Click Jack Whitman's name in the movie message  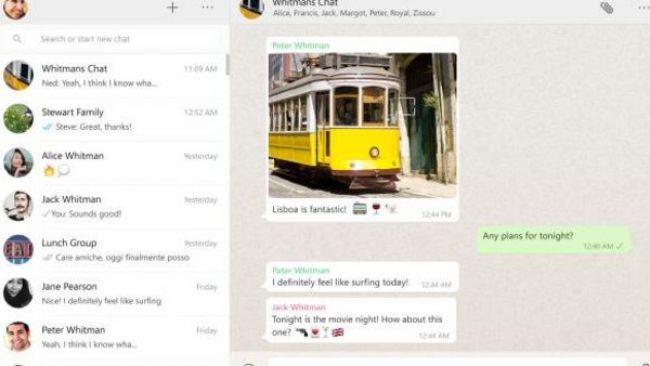tap(298, 307)
